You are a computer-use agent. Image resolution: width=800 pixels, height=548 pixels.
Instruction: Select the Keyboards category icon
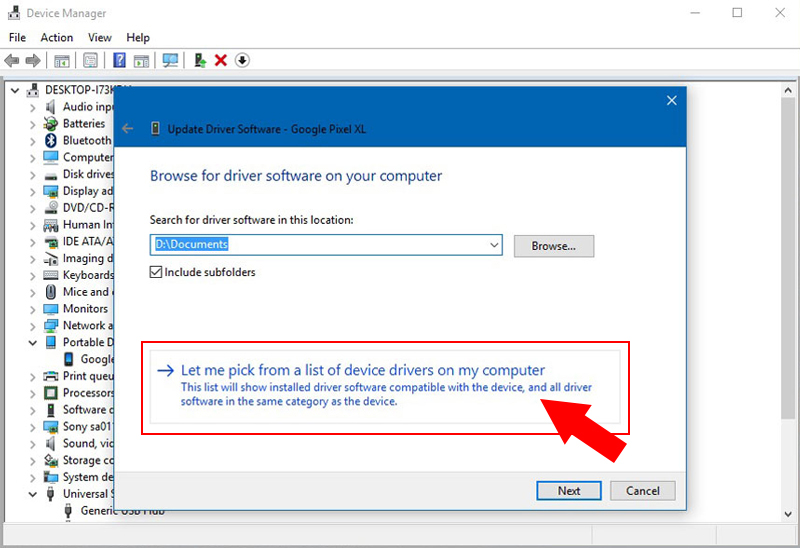[51, 275]
